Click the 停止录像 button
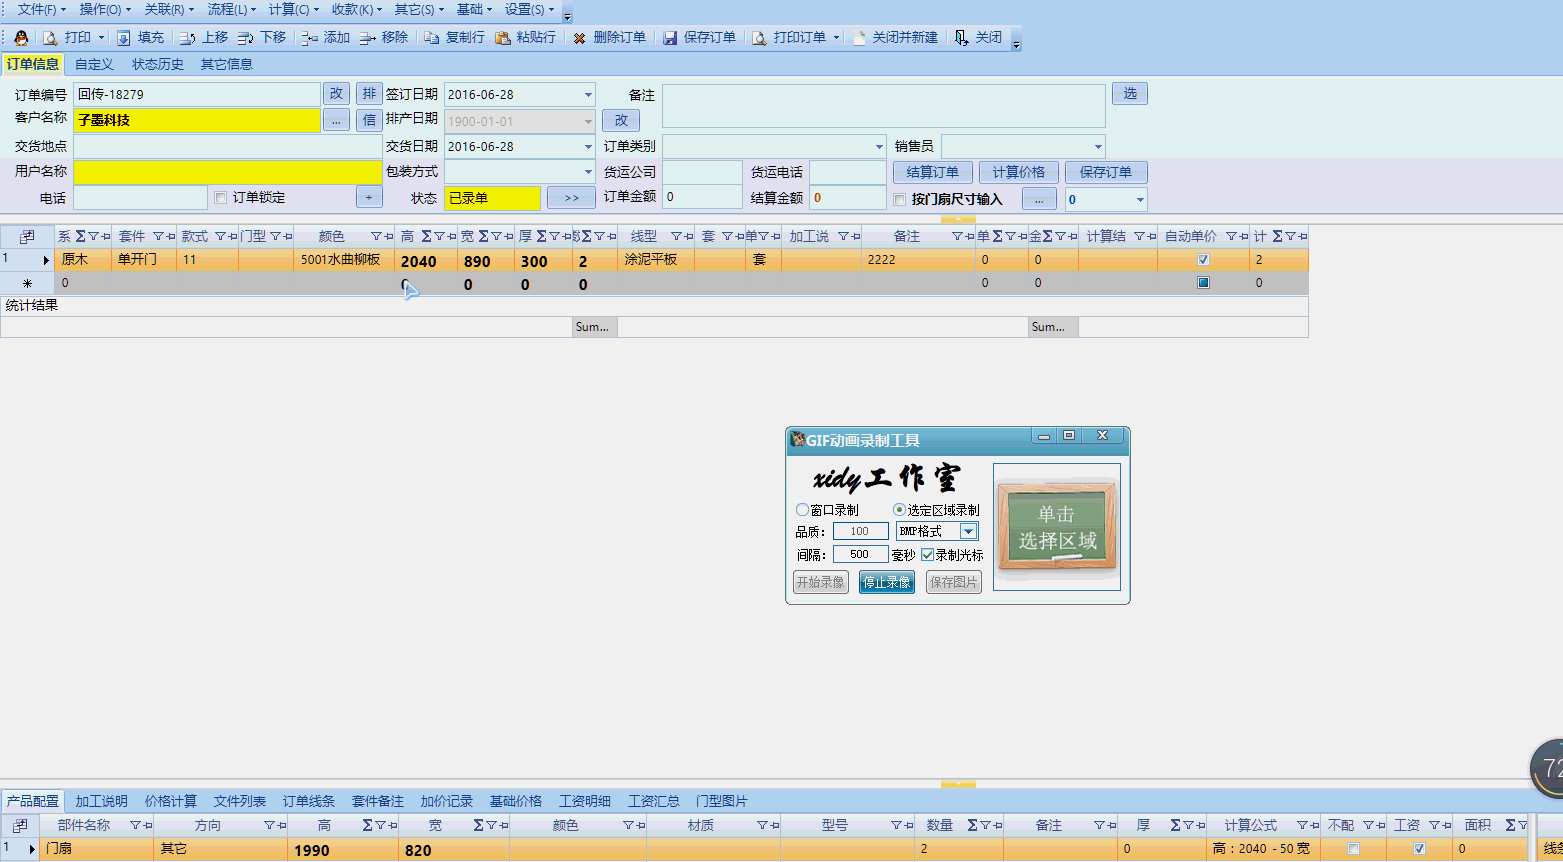Viewport: 1563px width, 862px height. 886,582
